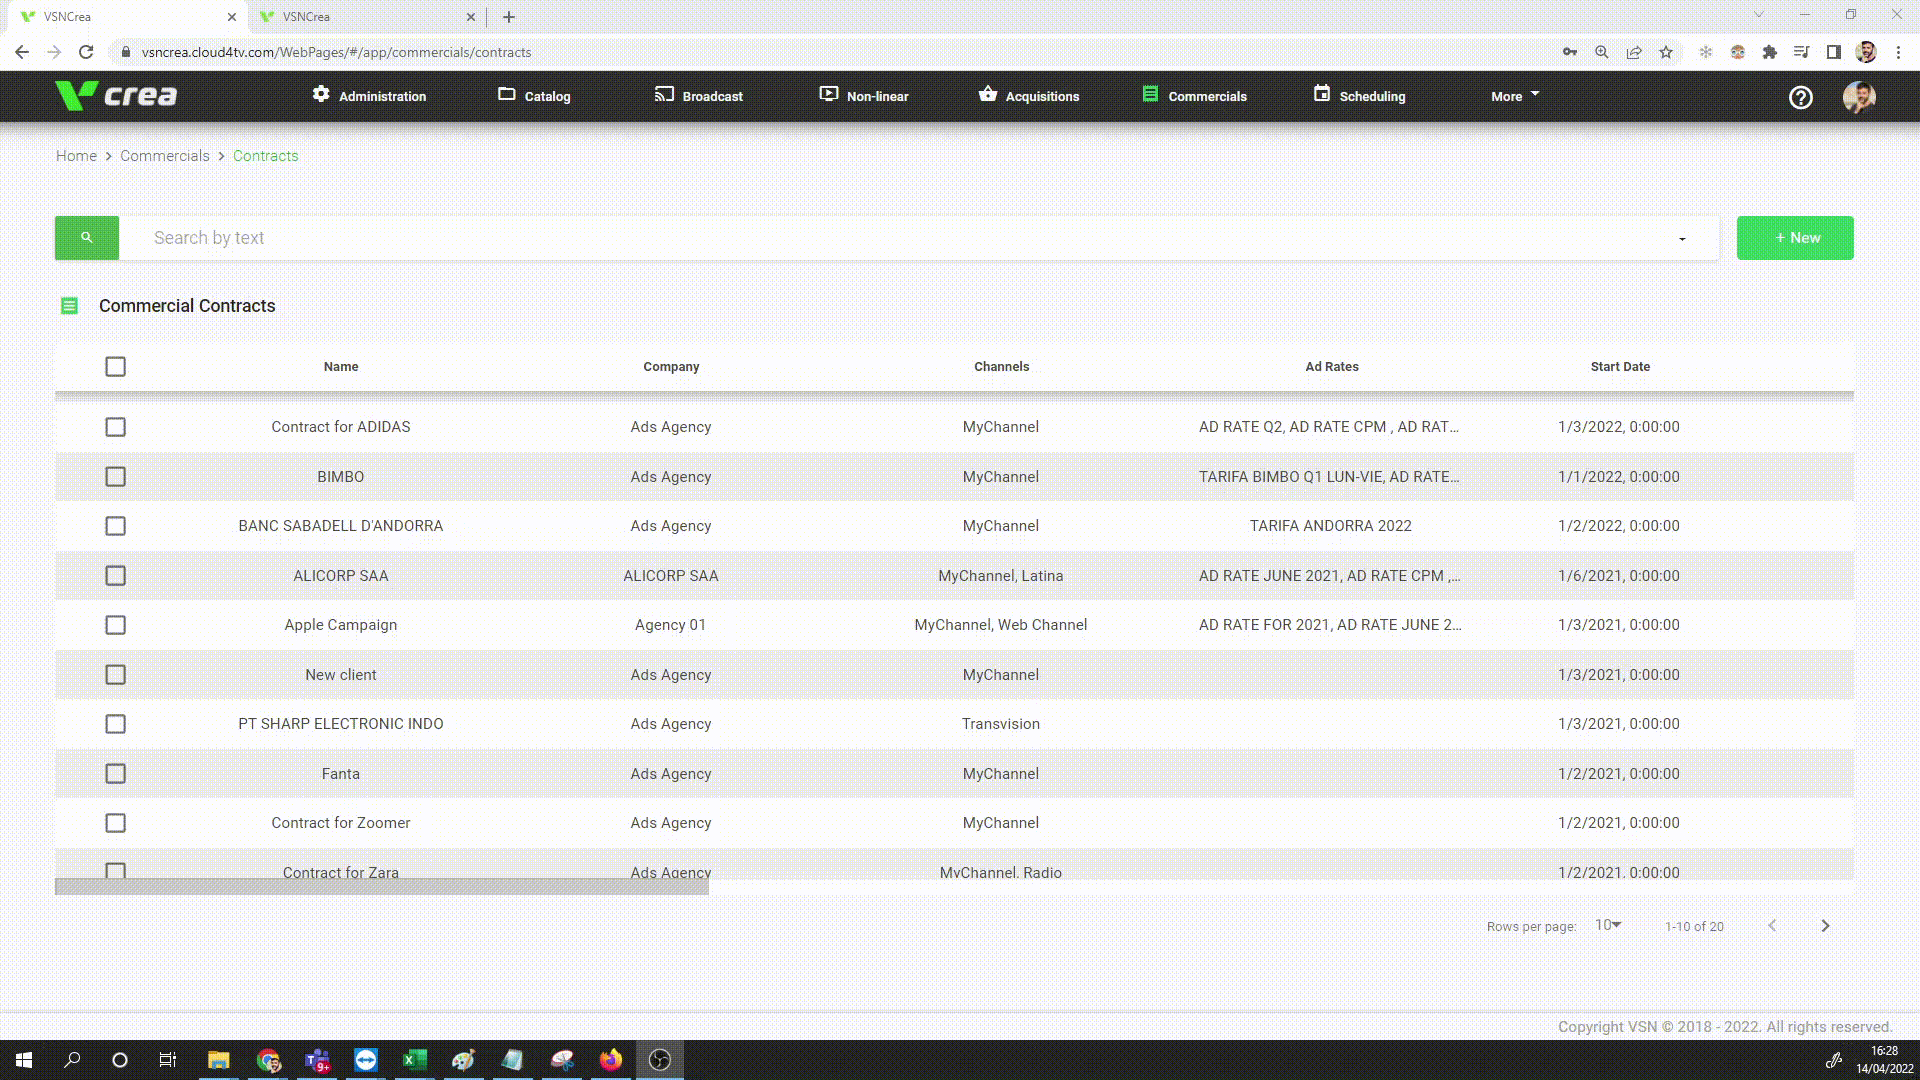Click the Transvision channel cell
Viewport: 1920px width, 1080px height.
click(x=1001, y=724)
